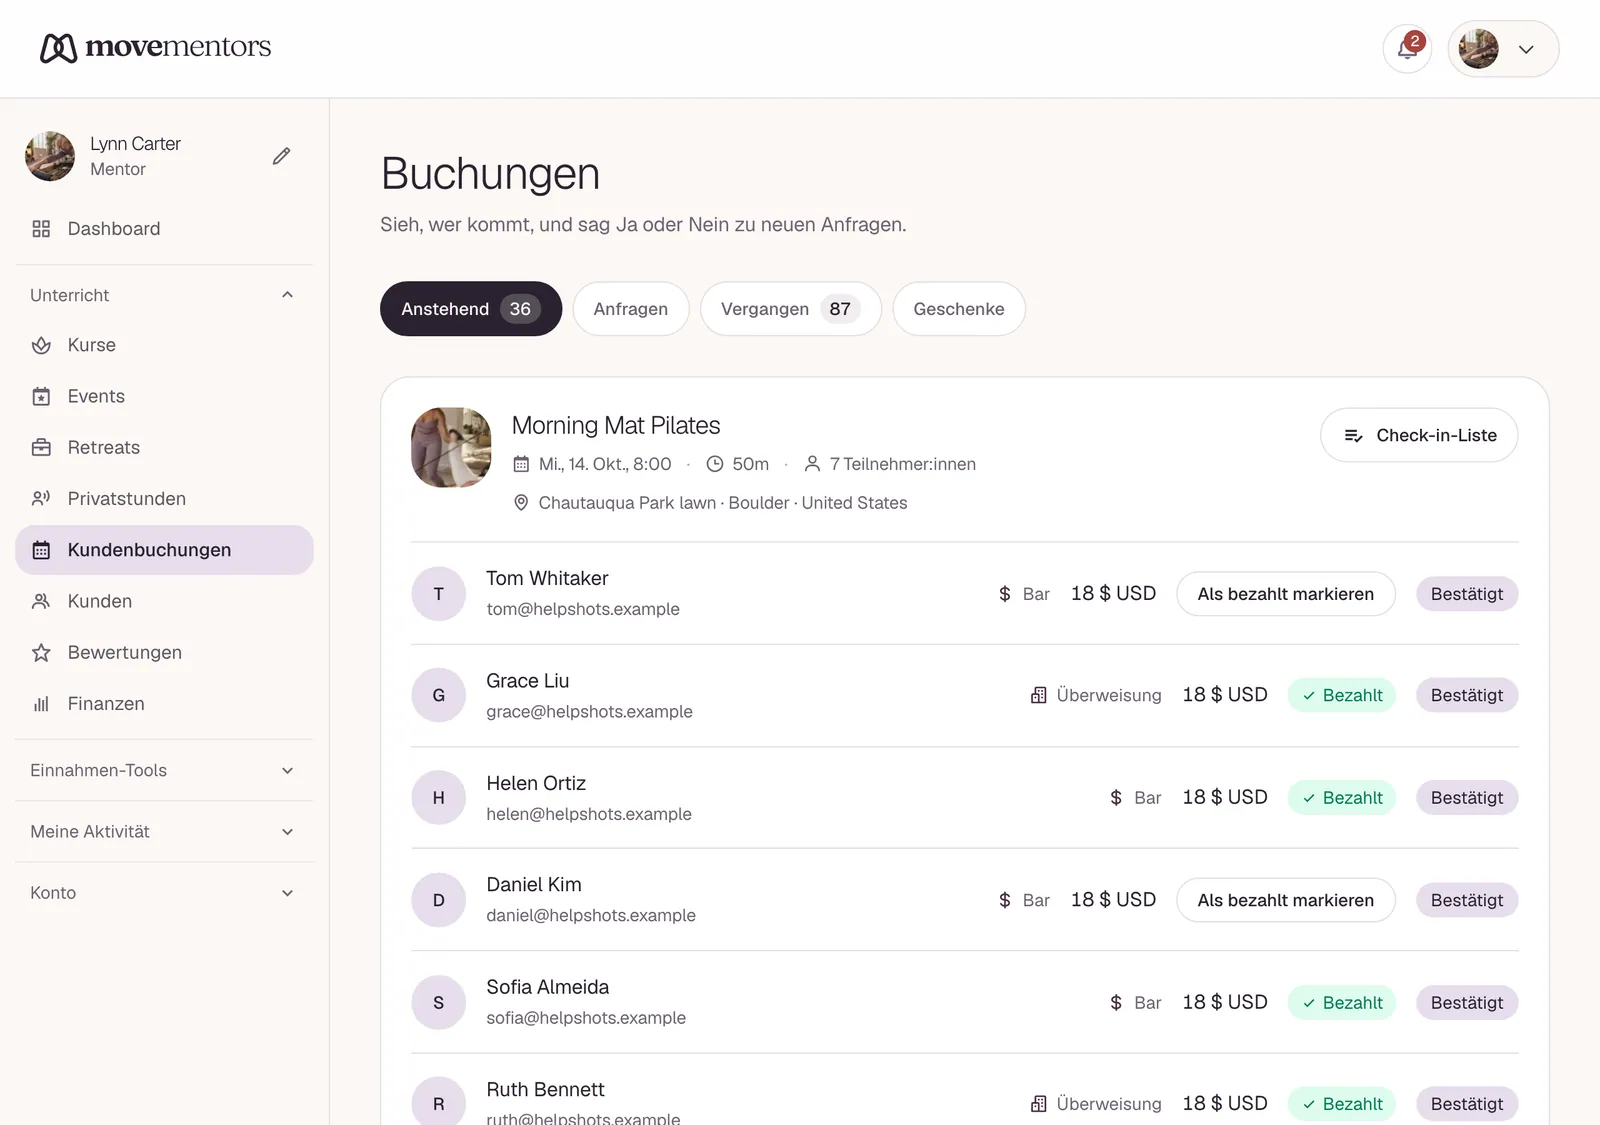Click Helen Ortiz's Bezahlt status badge
This screenshot has height=1125, width=1600.
(1342, 798)
